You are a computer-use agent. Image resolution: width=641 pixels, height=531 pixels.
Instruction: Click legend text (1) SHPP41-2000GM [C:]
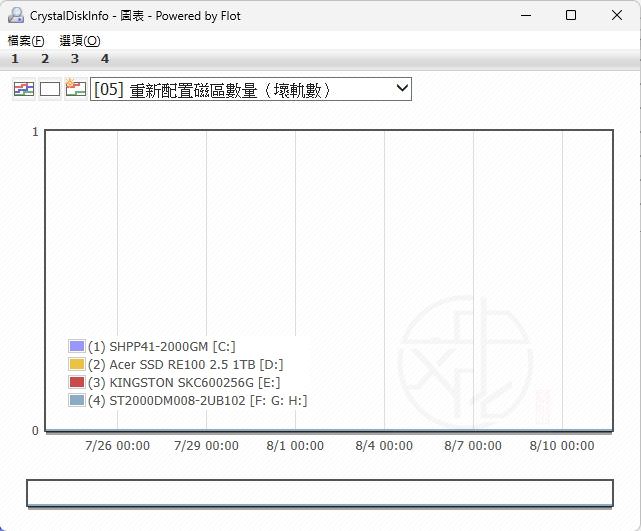pos(162,347)
